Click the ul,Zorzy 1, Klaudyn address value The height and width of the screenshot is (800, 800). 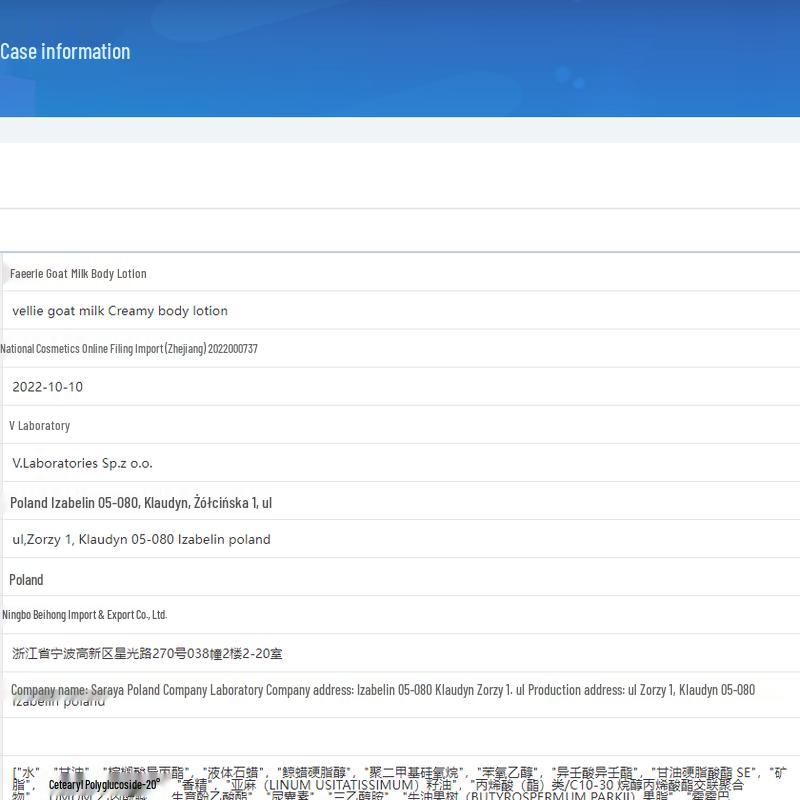pos(141,539)
